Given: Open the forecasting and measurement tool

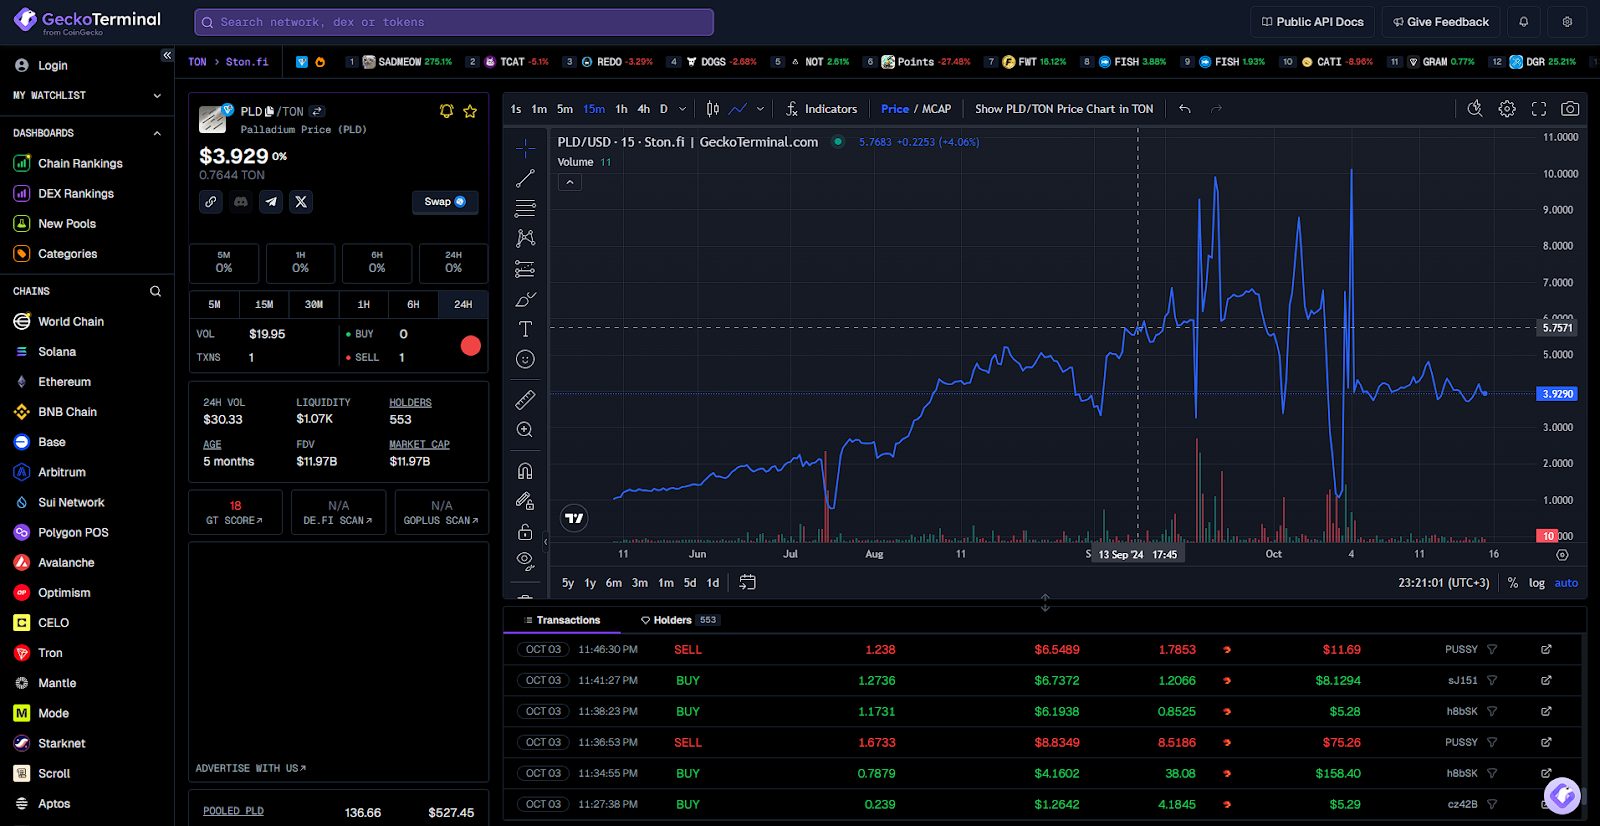Looking at the screenshot, I should pos(525,269).
